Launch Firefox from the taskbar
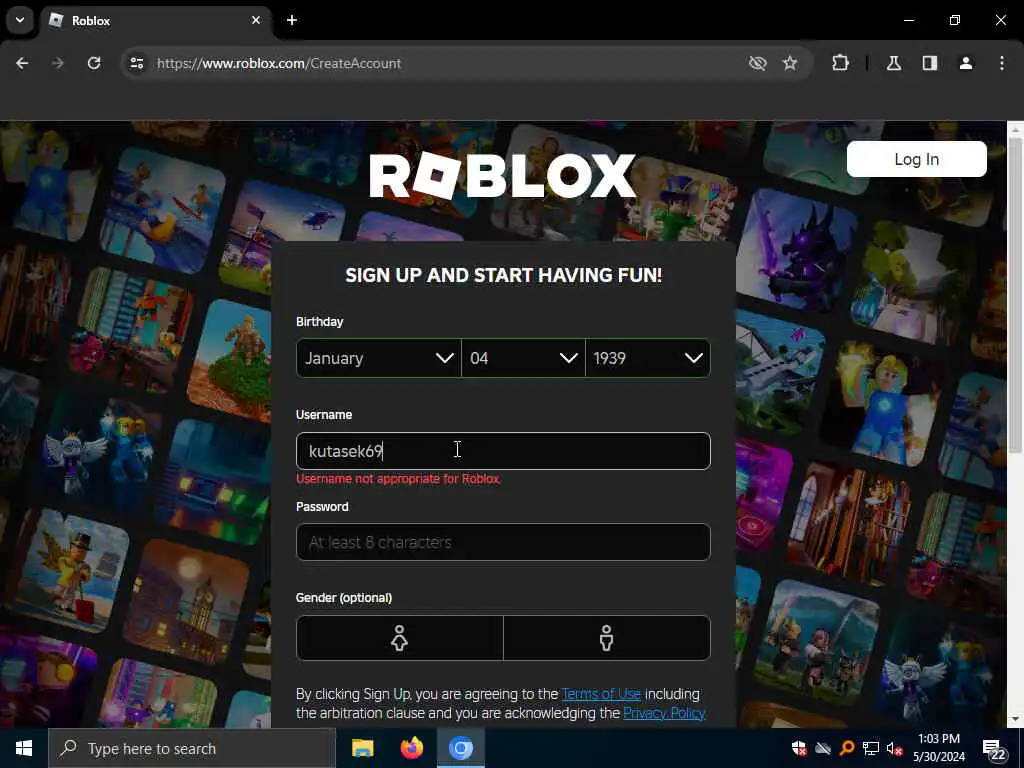 pyautogui.click(x=411, y=748)
